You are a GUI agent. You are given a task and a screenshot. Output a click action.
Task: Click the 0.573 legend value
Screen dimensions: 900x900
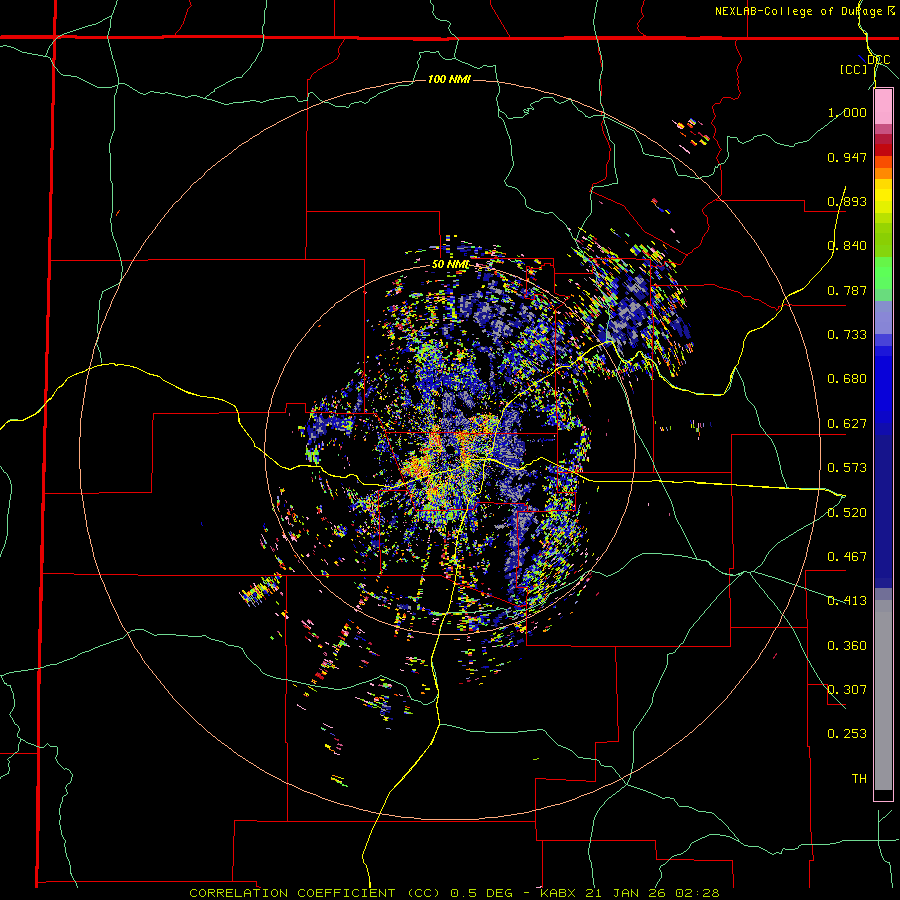tap(847, 468)
